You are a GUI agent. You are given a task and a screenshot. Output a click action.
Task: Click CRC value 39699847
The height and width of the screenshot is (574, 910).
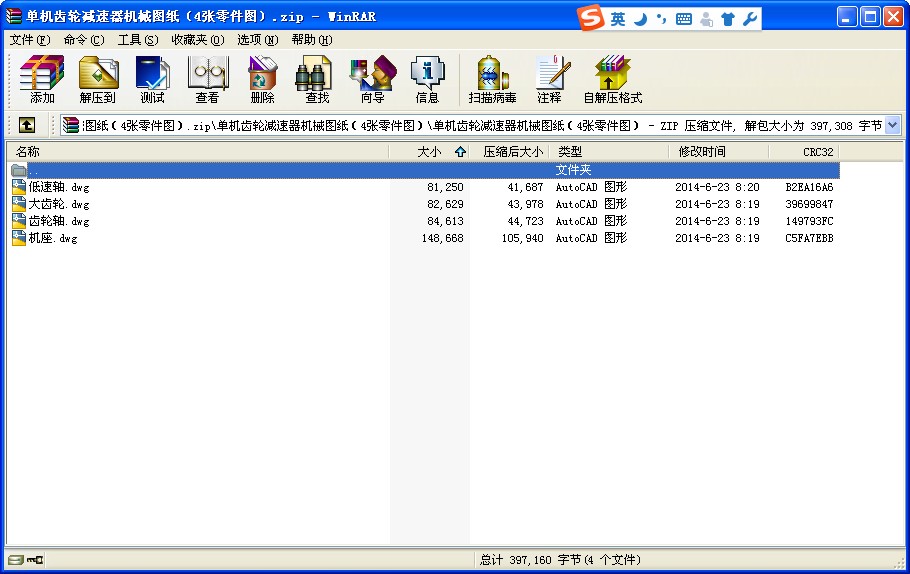click(809, 204)
